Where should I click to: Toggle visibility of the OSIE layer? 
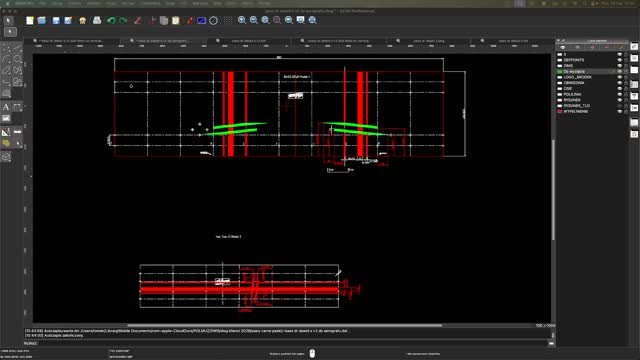[620, 89]
